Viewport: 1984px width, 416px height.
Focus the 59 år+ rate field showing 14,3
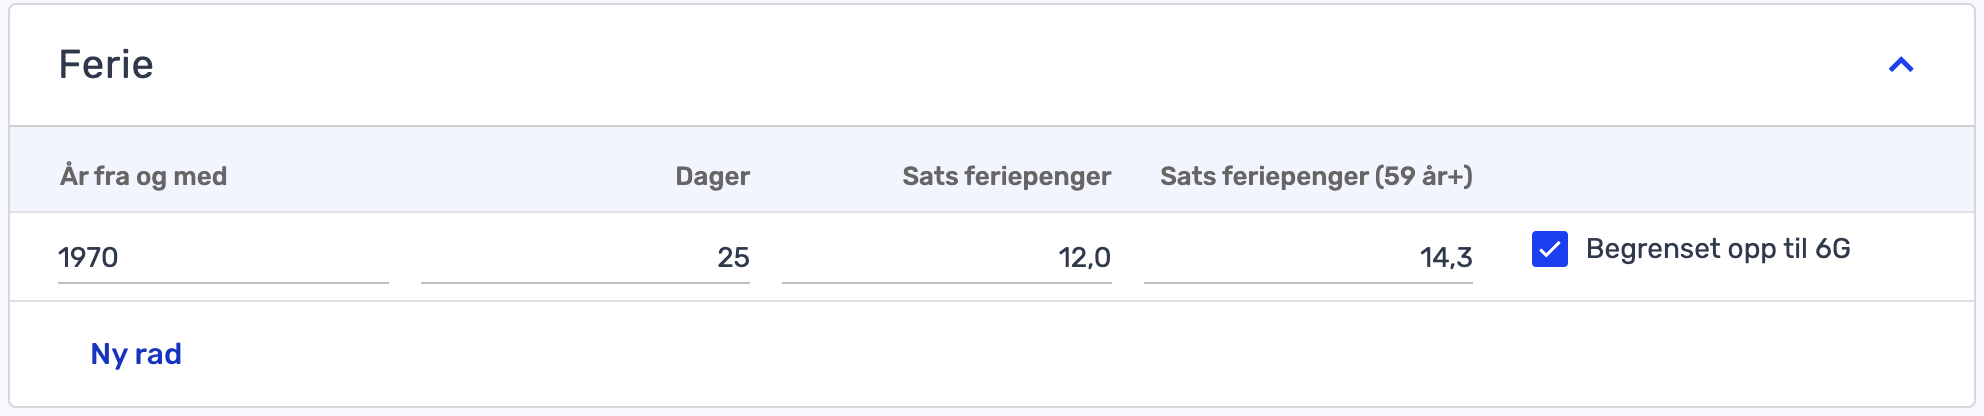click(1308, 257)
